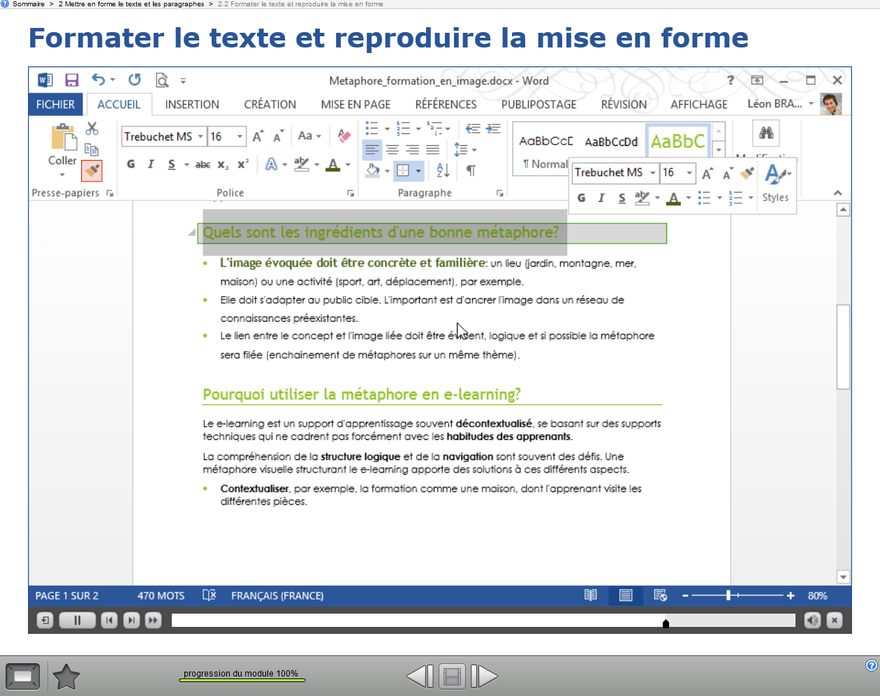Expand the borders dropdown arrow

(418, 171)
